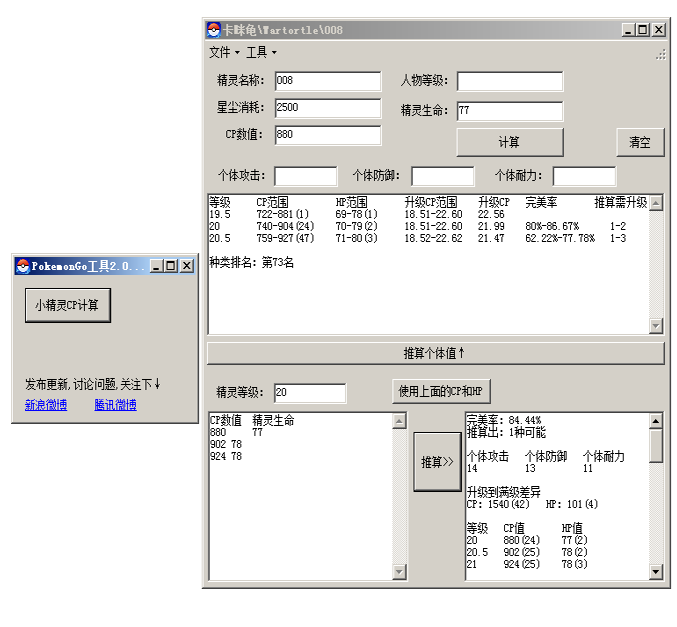
Task: Click the 星尘消耗 field showing 2500
Action: pos(328,108)
